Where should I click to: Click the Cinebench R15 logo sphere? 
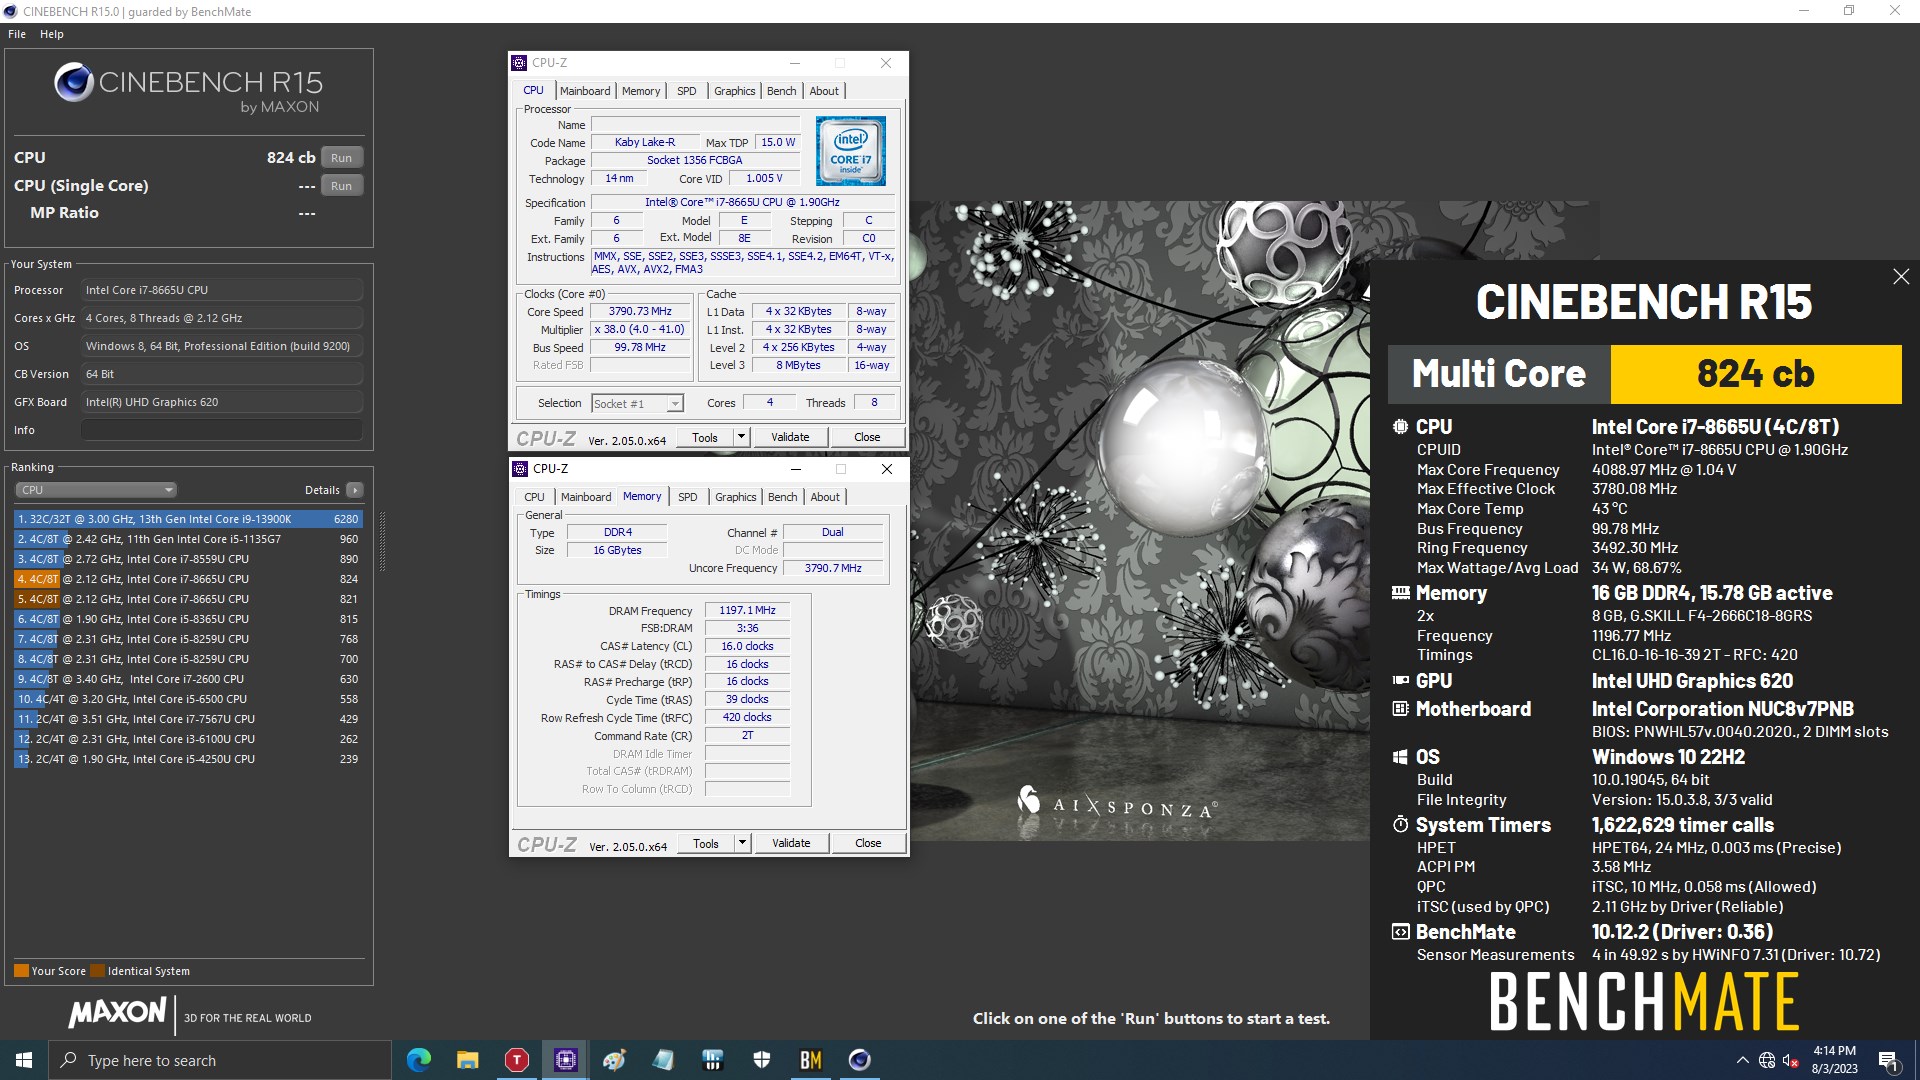74,82
